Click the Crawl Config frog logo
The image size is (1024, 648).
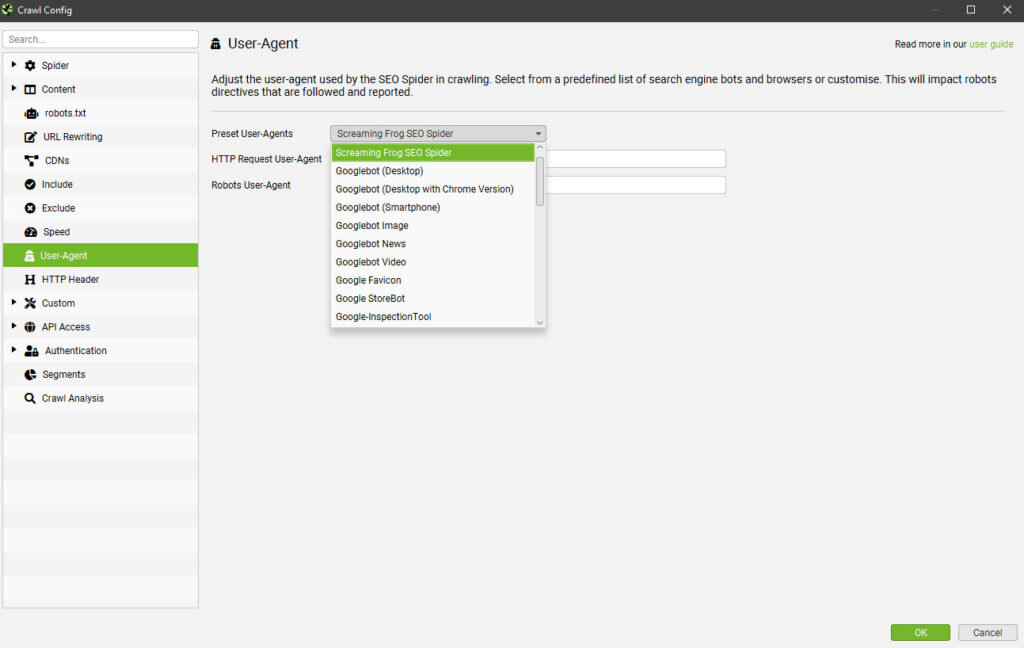point(7,10)
